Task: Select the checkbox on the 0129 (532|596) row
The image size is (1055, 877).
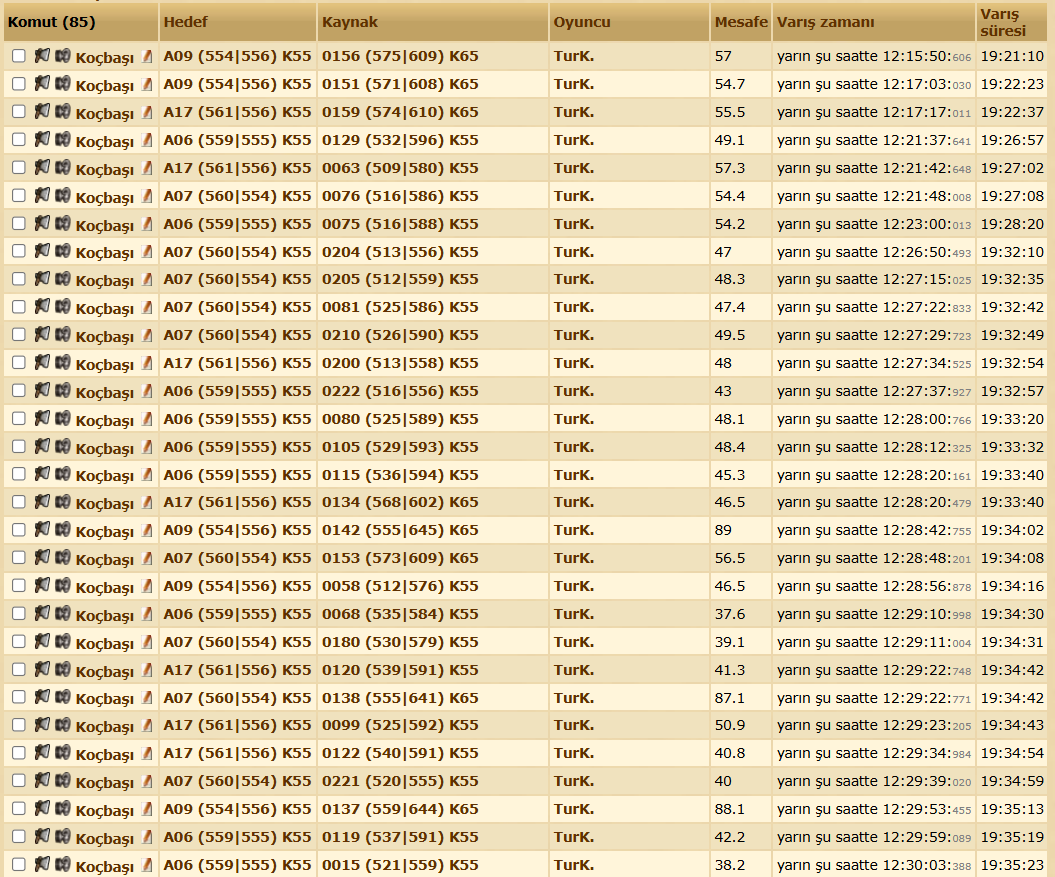Action: point(19,140)
